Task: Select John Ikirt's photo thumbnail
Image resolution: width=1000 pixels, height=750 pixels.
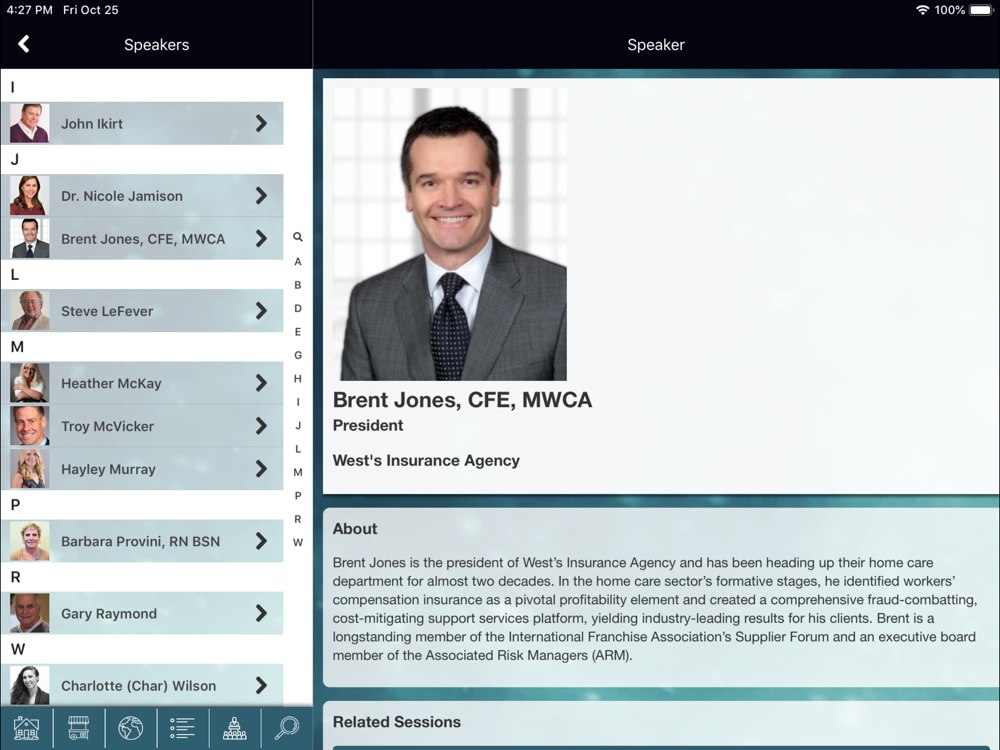Action: pyautogui.click(x=29, y=123)
